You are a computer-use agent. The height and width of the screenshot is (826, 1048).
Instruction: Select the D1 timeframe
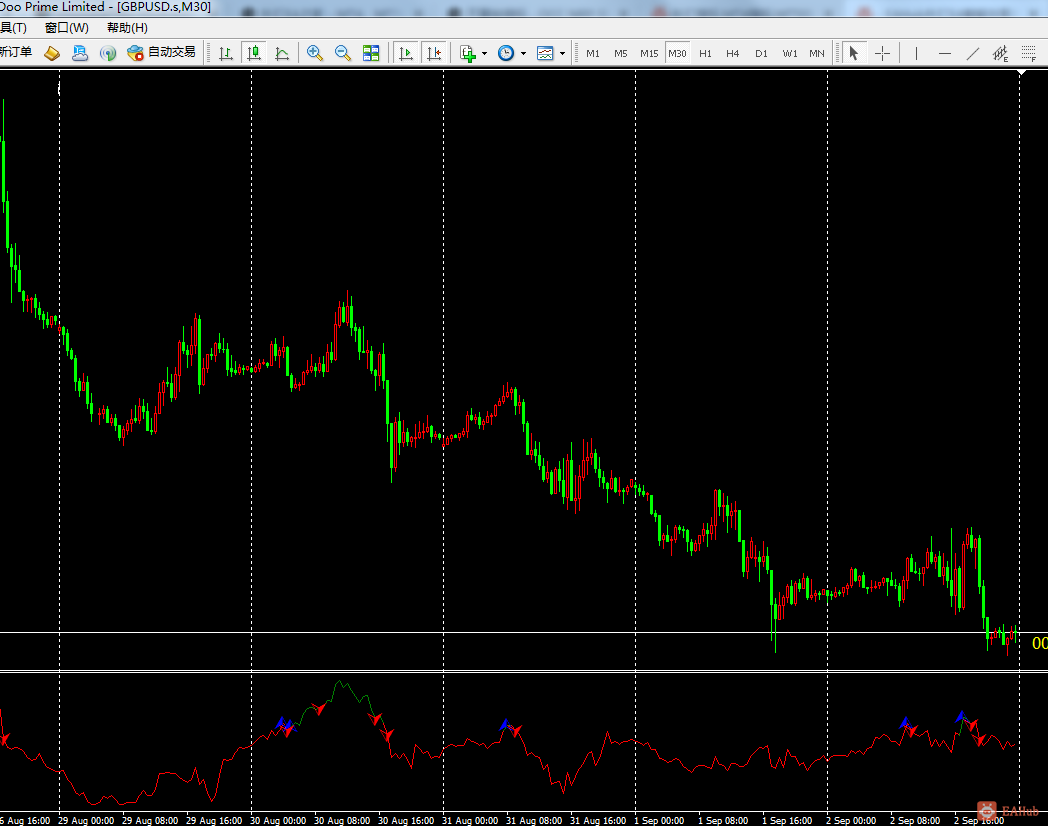(761, 53)
